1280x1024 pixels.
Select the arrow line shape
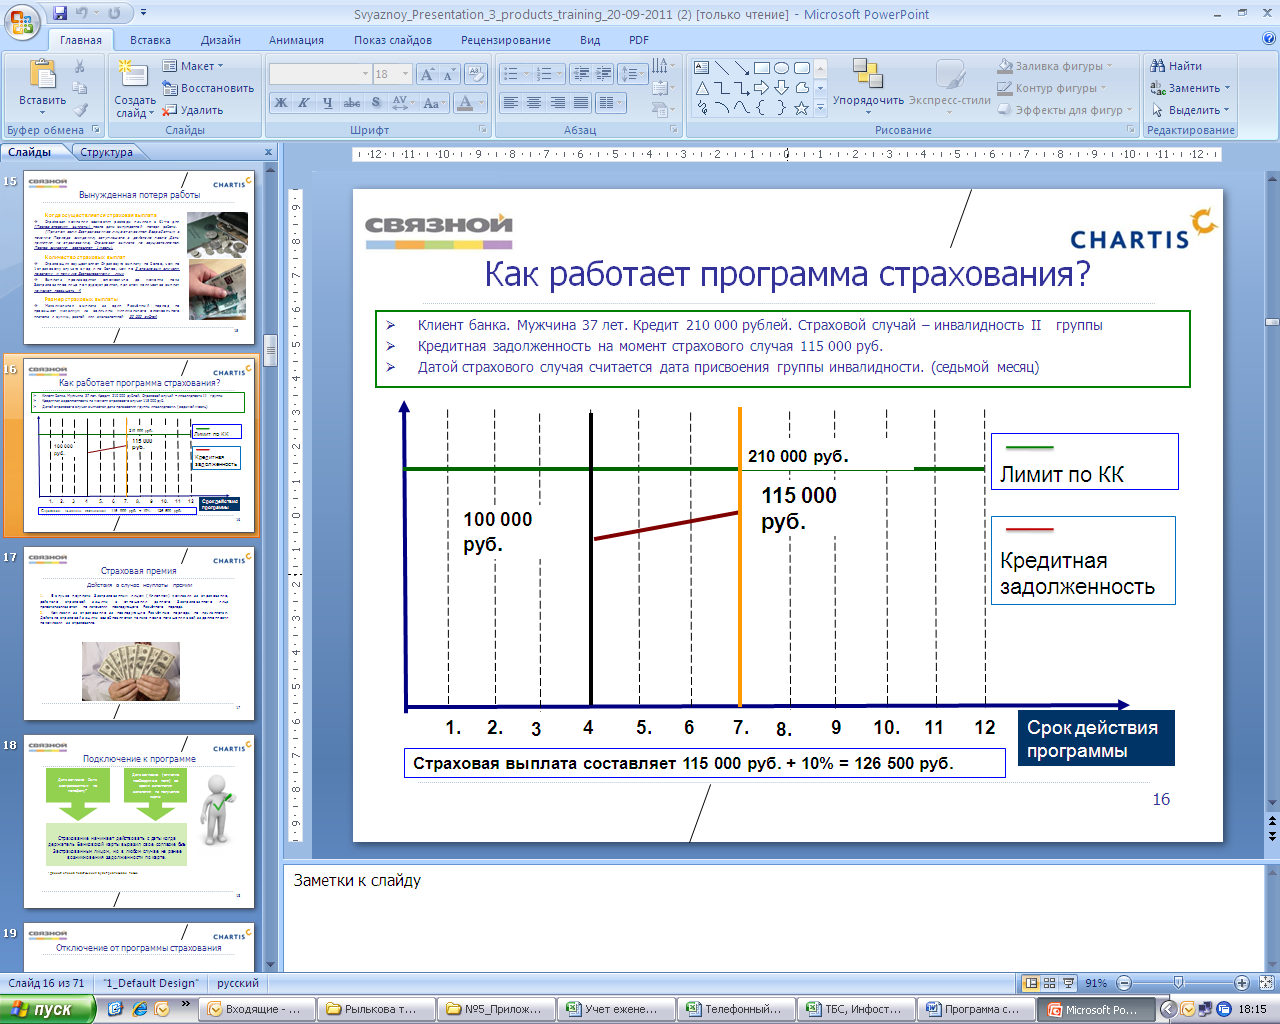click(742, 68)
